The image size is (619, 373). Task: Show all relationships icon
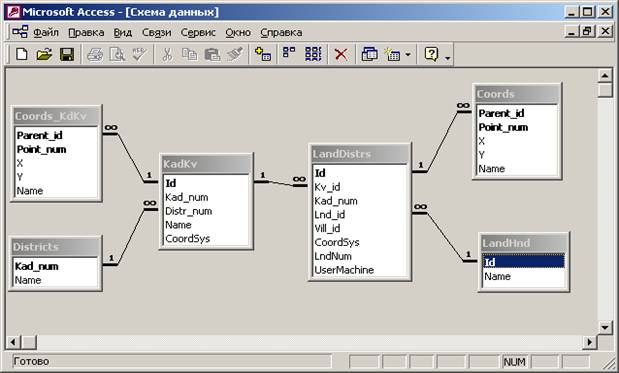click(313, 54)
